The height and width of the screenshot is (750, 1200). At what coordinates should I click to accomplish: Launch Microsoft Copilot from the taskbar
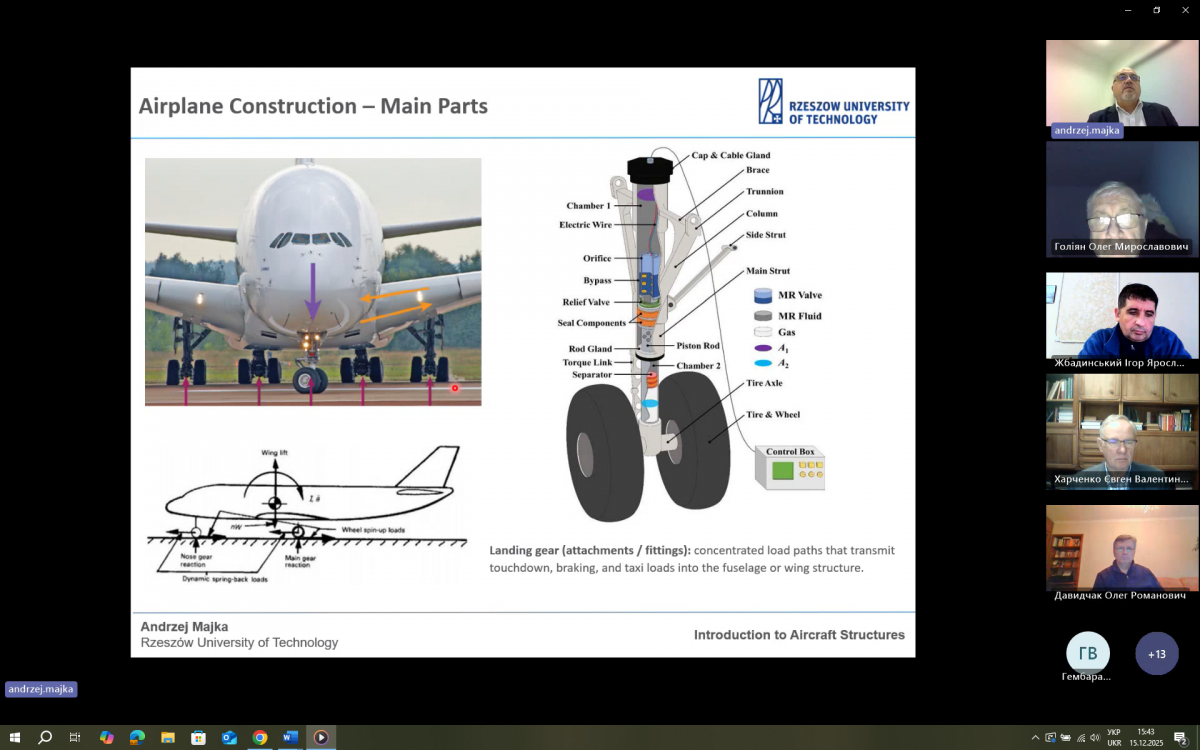tap(106, 738)
